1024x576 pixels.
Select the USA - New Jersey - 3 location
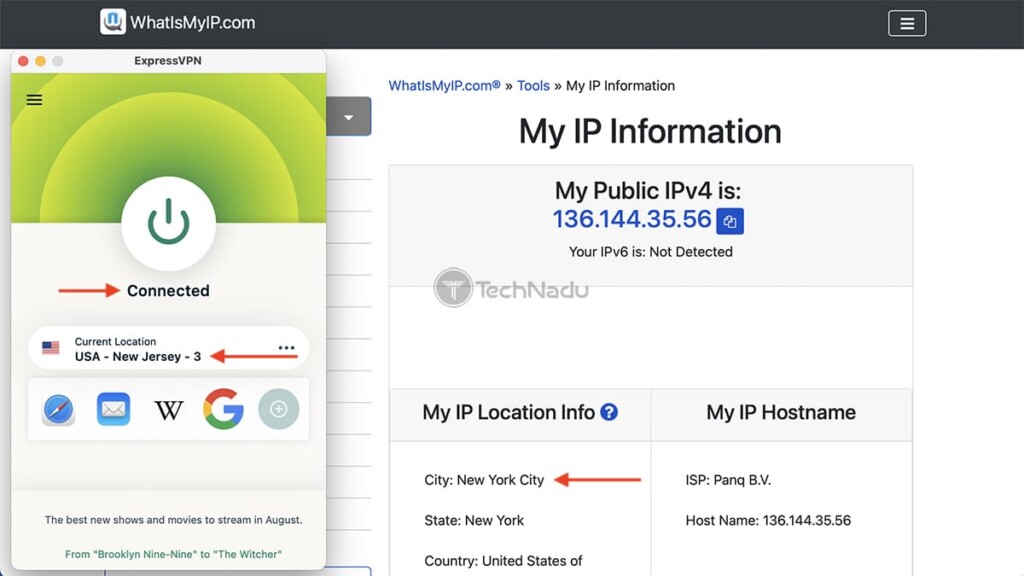(x=138, y=357)
